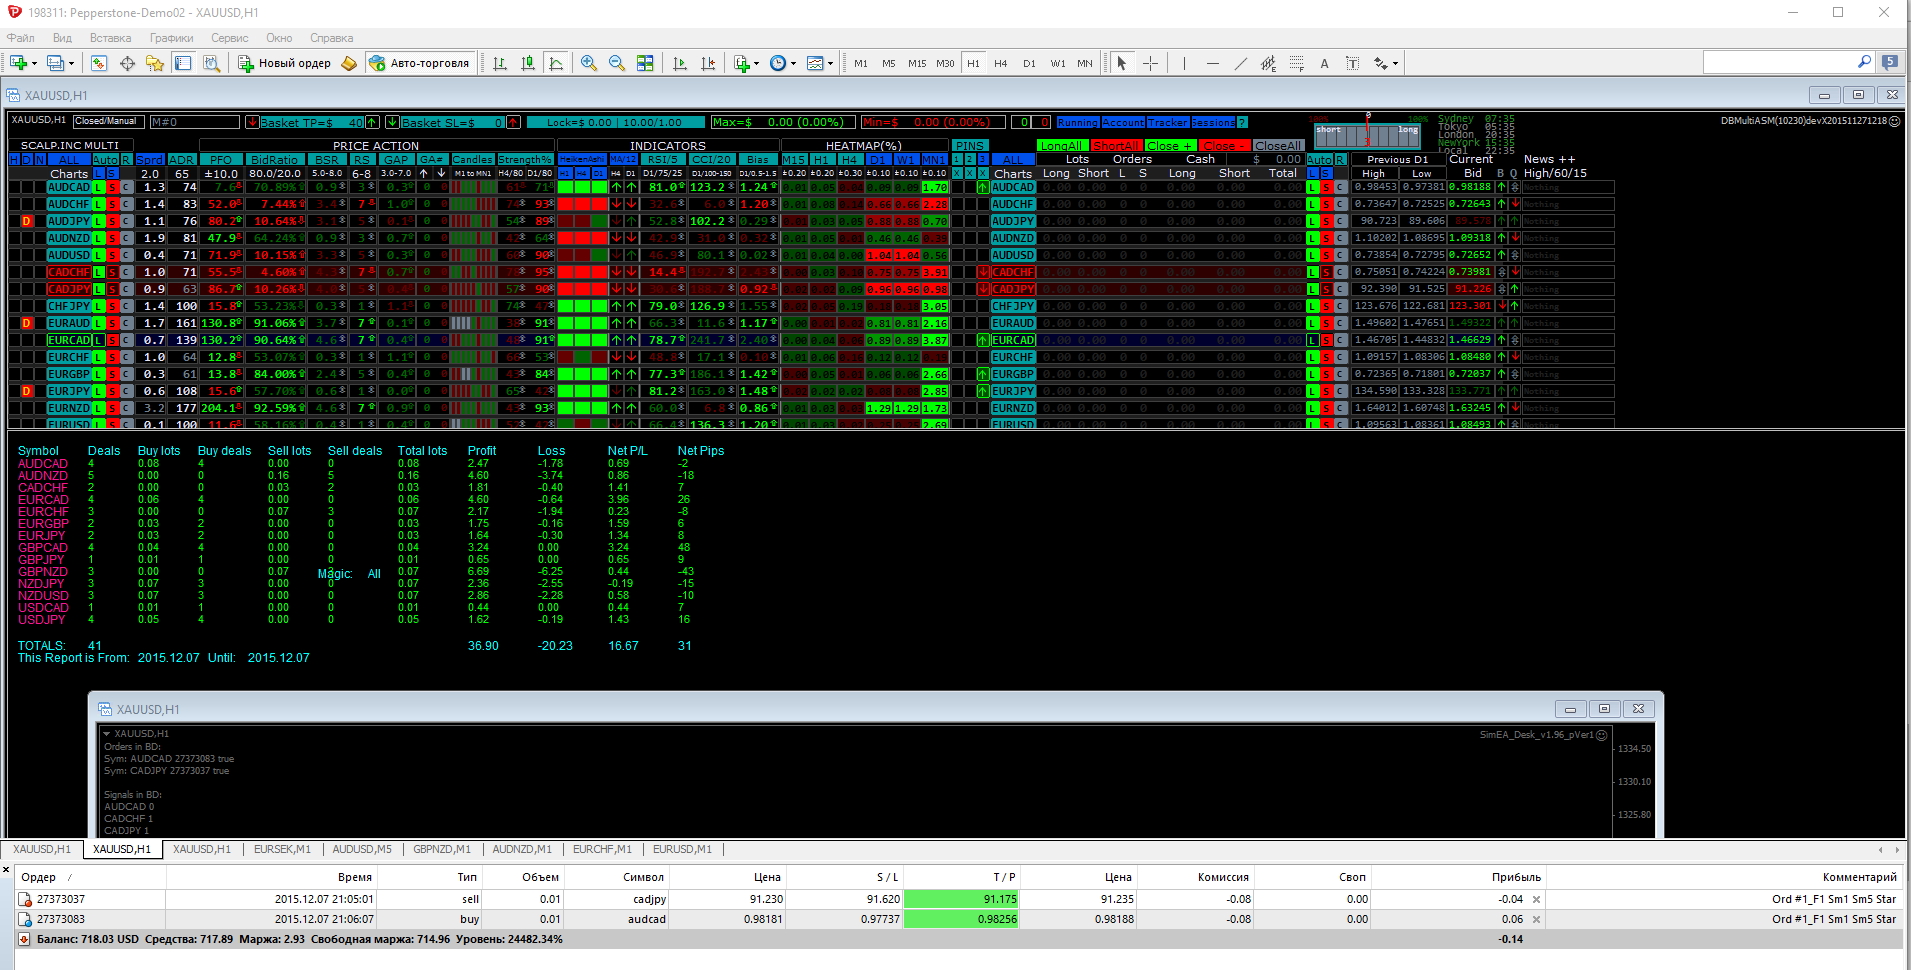Switch to the EURSEK,M1 chart tab
The width and height of the screenshot is (1911, 970).
tap(282, 849)
